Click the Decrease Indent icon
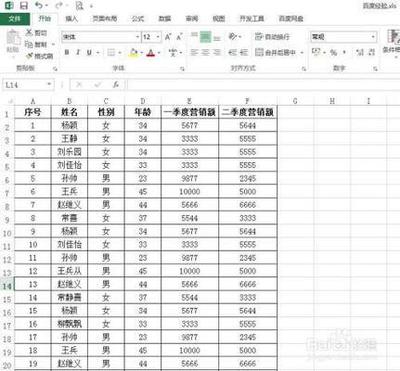The image size is (400, 371). click(233, 52)
